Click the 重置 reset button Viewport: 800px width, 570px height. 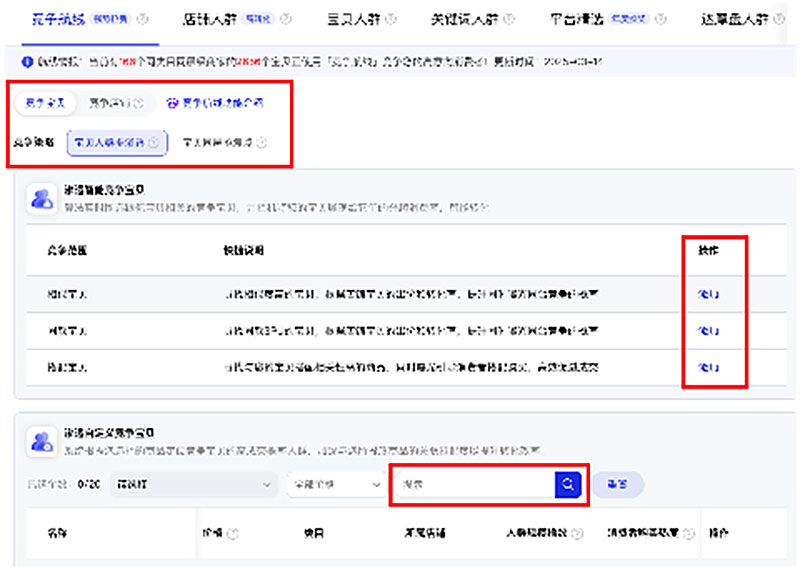[617, 484]
